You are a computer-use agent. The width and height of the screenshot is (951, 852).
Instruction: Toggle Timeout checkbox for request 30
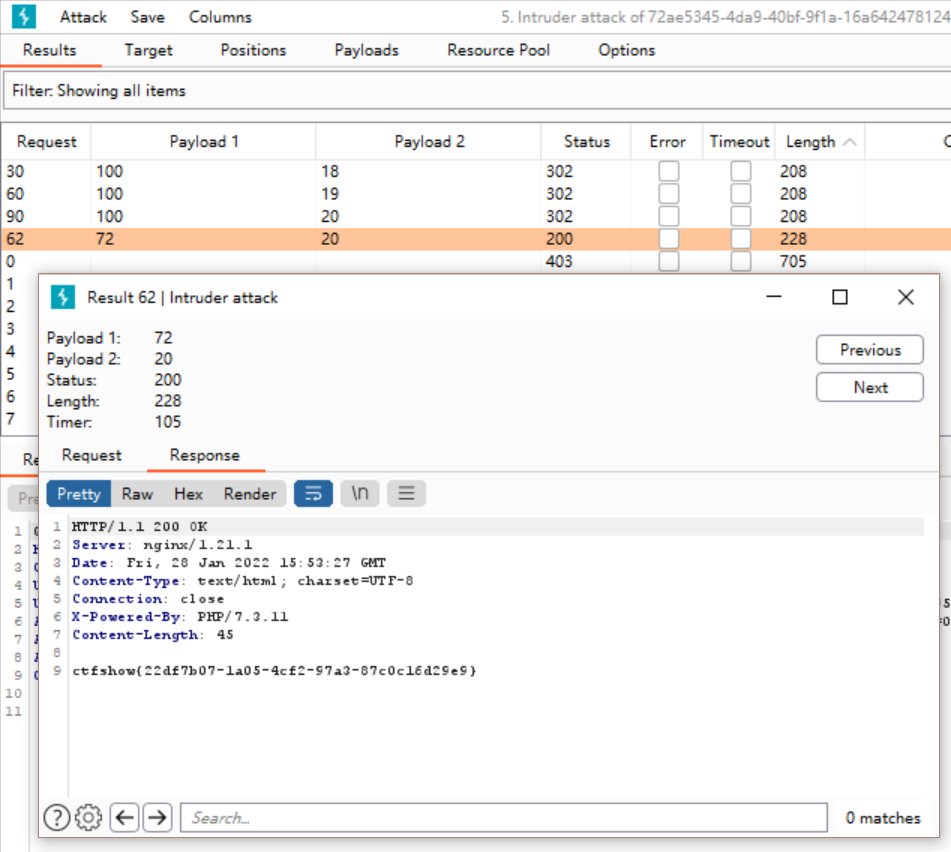(x=741, y=172)
